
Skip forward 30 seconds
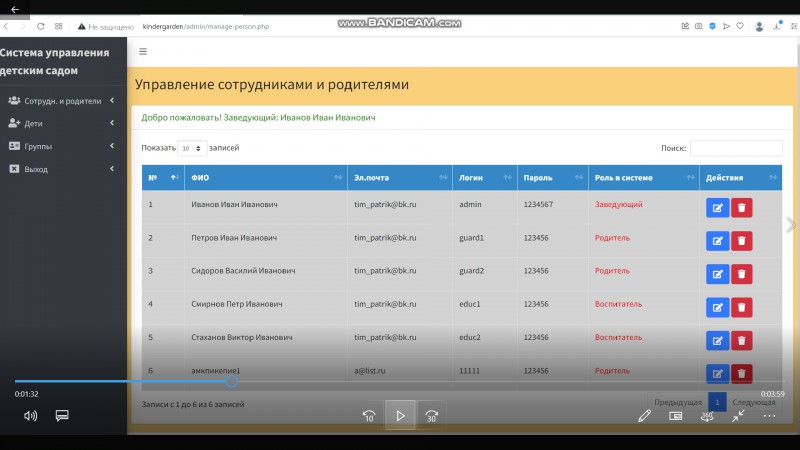tap(432, 416)
